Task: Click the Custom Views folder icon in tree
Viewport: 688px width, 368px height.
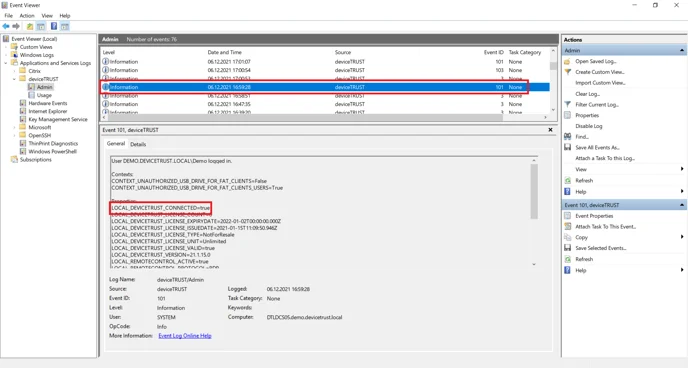Action: point(14,46)
